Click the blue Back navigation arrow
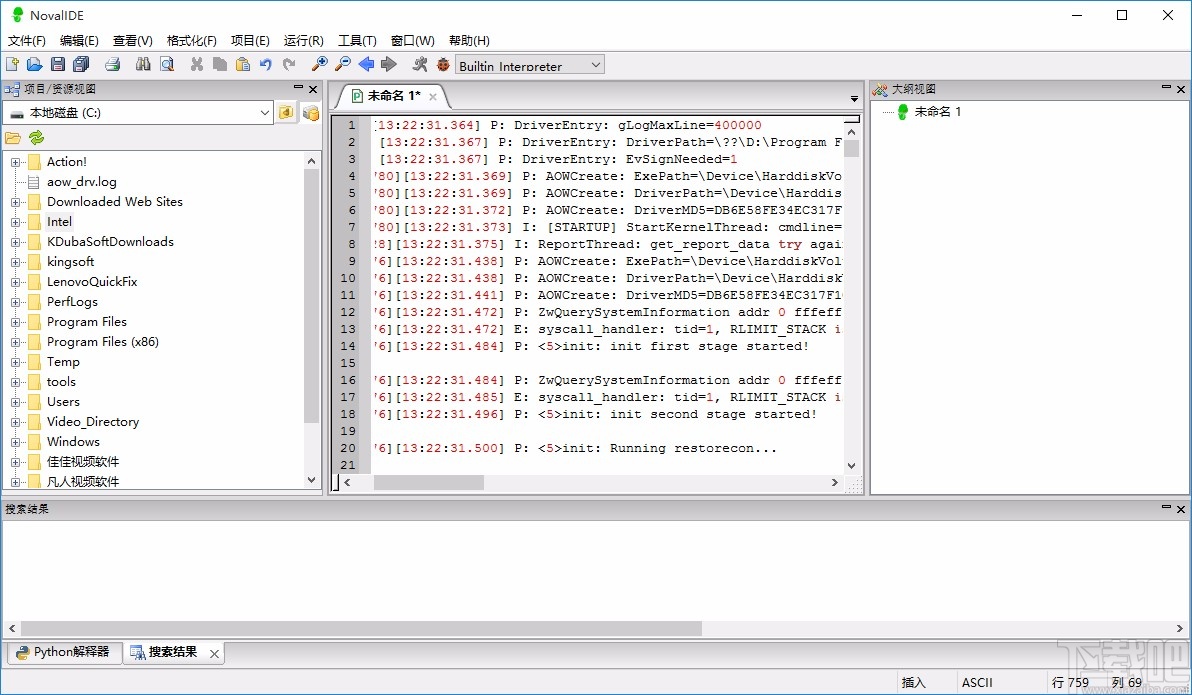1192x695 pixels. pyautogui.click(x=366, y=65)
